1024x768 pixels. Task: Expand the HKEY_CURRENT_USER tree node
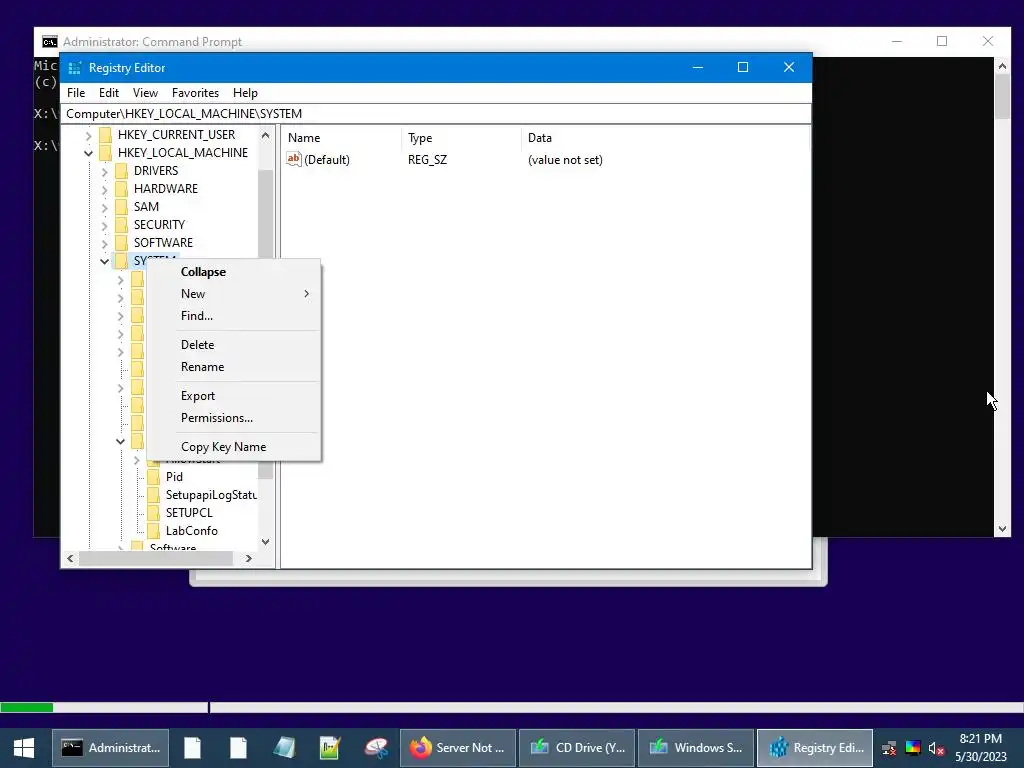[x=88, y=135]
